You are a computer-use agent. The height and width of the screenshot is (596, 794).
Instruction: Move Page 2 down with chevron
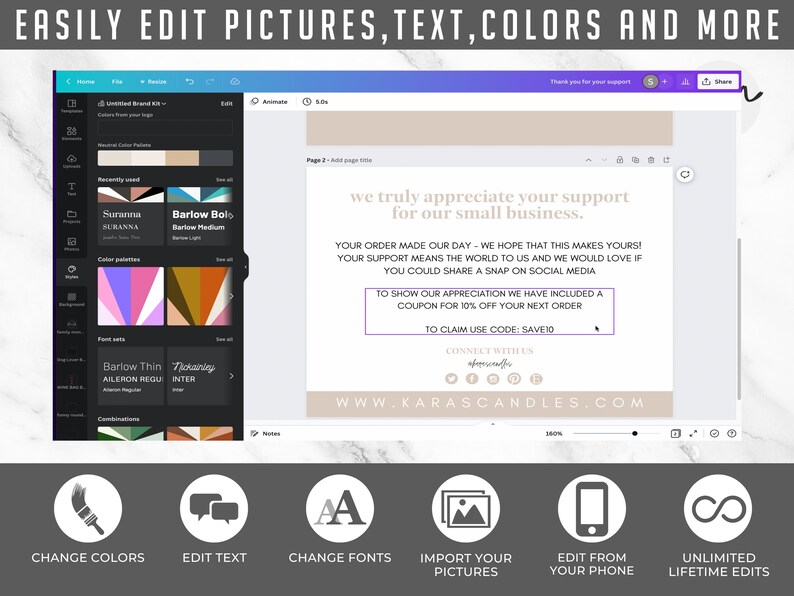tap(604, 160)
